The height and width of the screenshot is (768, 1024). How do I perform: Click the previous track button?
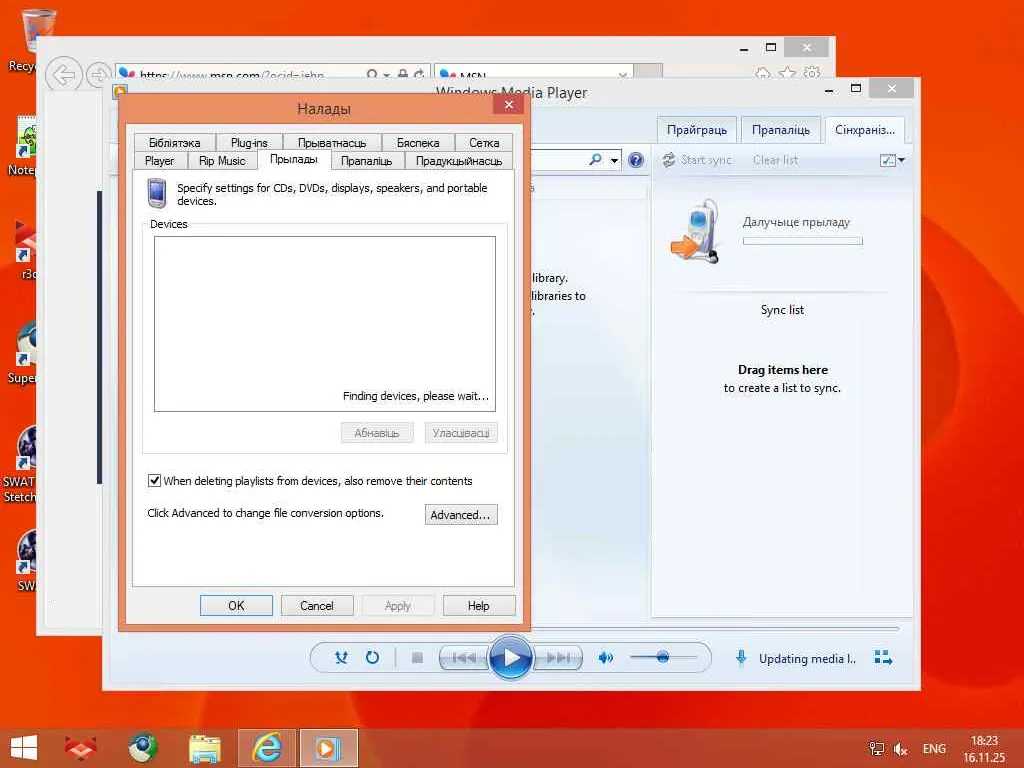click(464, 658)
